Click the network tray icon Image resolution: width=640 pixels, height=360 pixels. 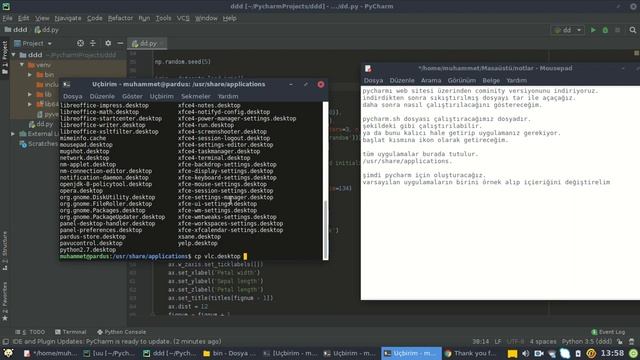552,353
